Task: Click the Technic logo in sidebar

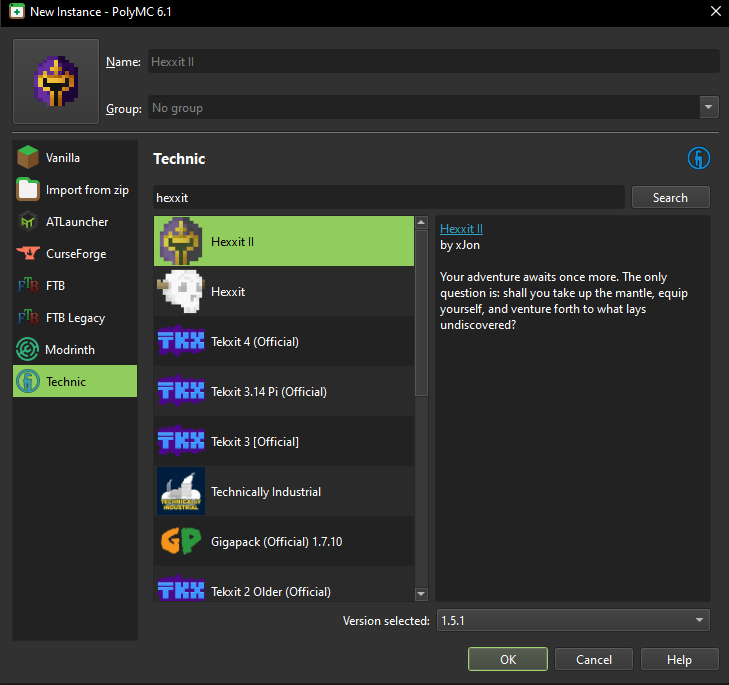Action: [x=28, y=381]
